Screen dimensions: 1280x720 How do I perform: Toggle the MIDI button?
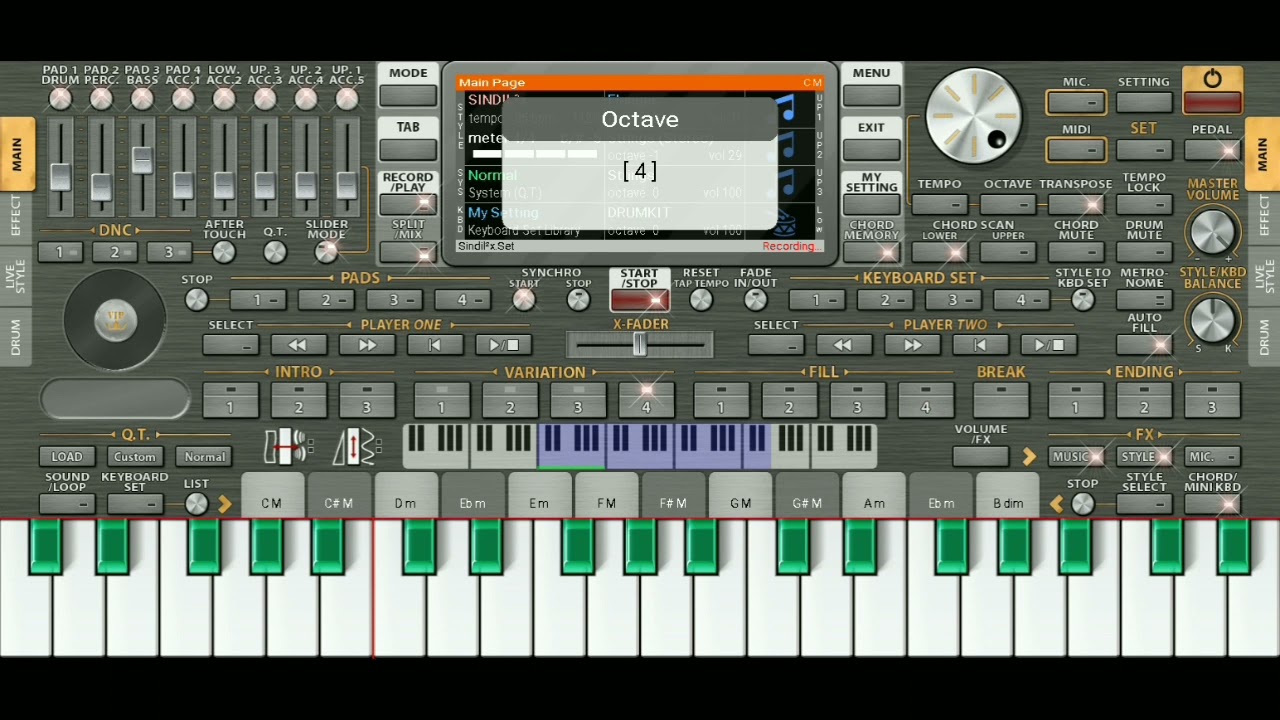click(x=1076, y=150)
